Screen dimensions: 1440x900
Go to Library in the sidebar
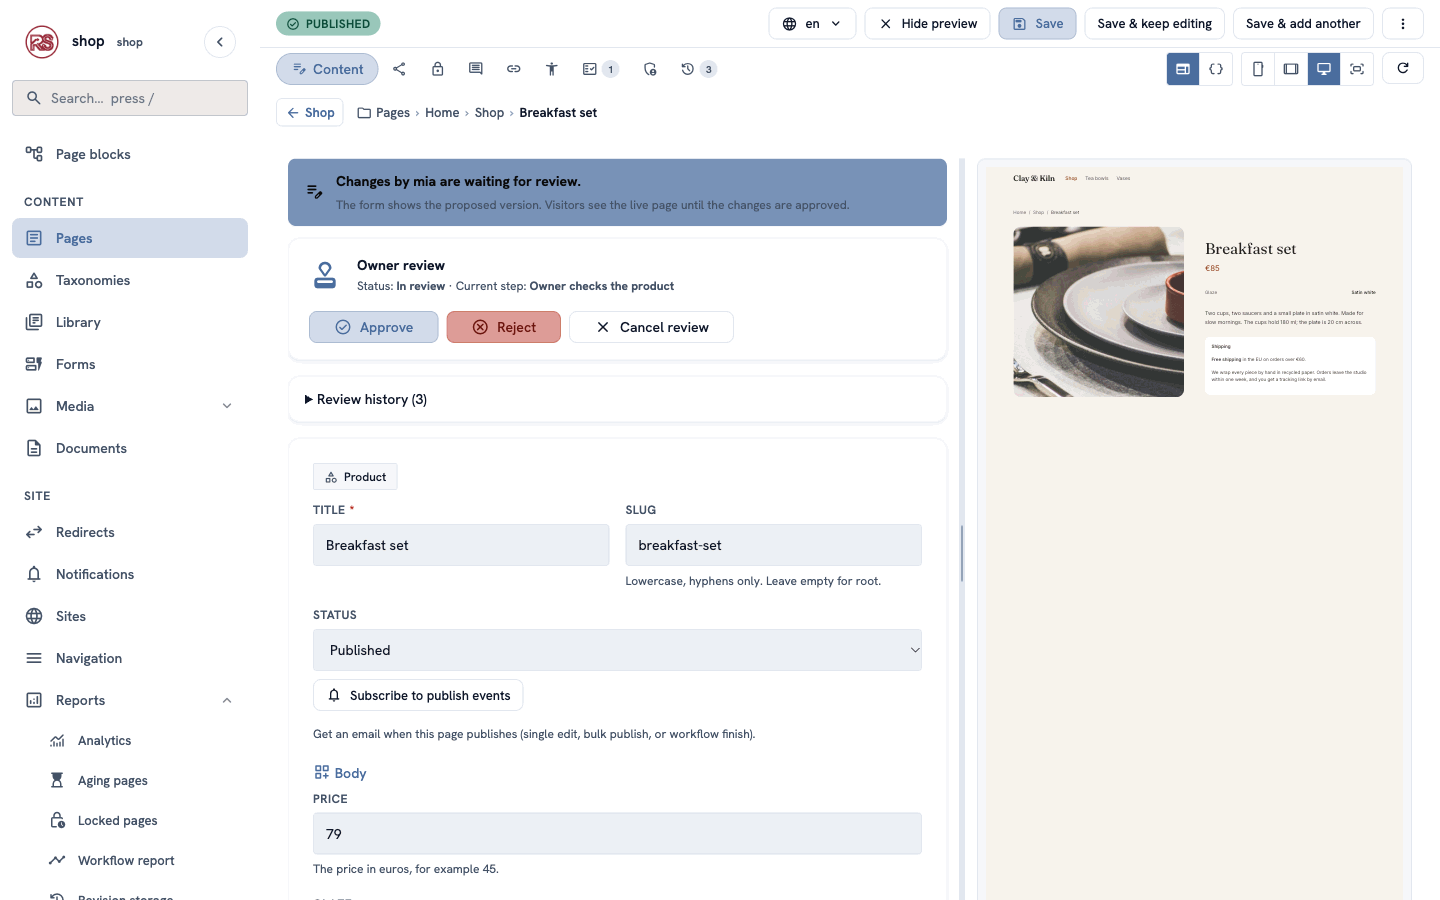tap(130, 322)
